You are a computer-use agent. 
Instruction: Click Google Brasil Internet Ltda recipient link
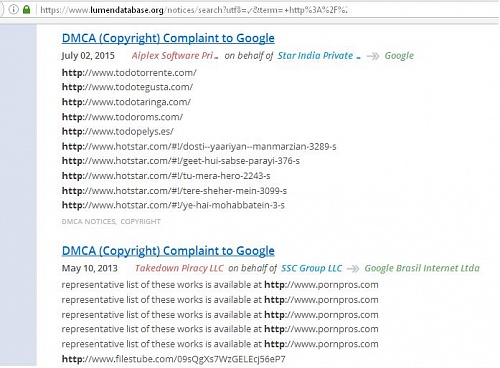[x=422, y=268]
